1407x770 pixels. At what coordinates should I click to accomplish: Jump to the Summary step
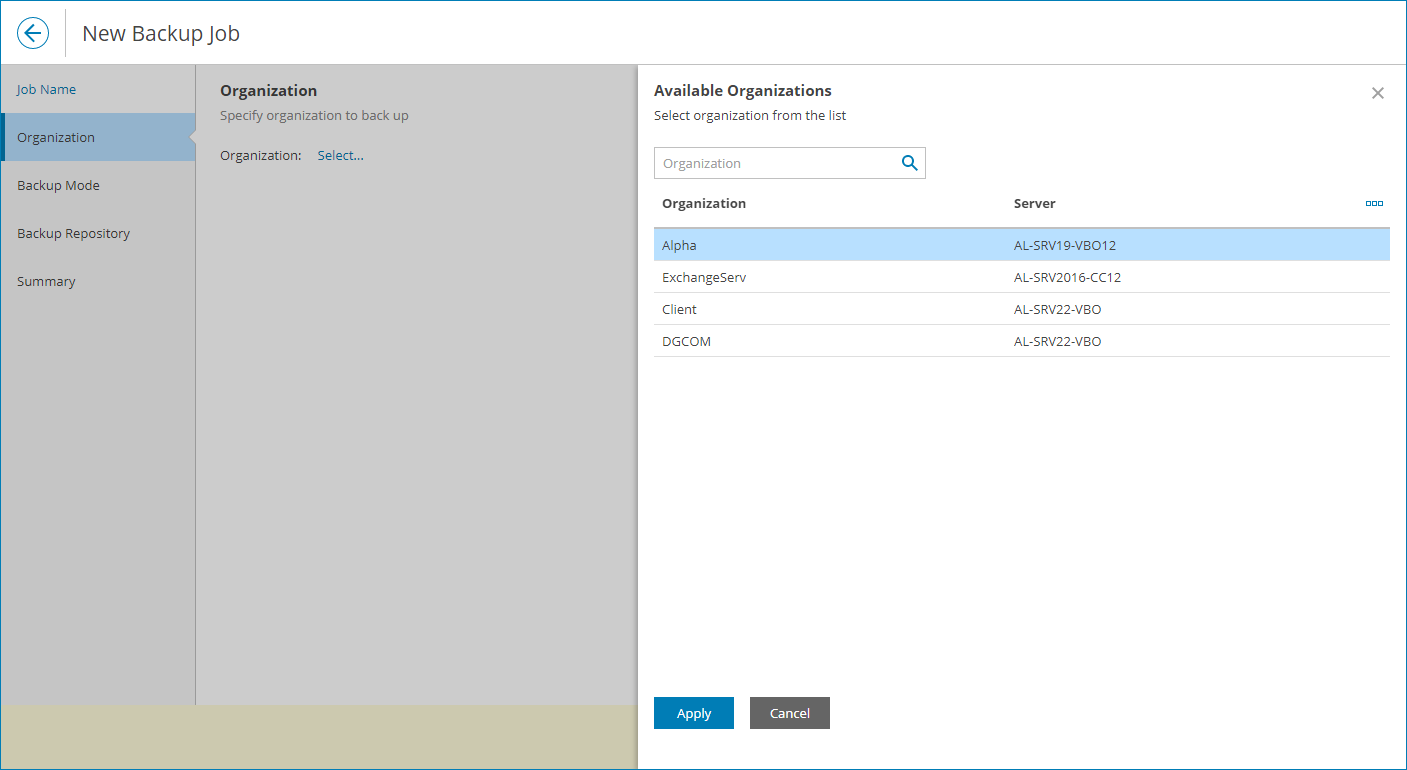[x=46, y=281]
